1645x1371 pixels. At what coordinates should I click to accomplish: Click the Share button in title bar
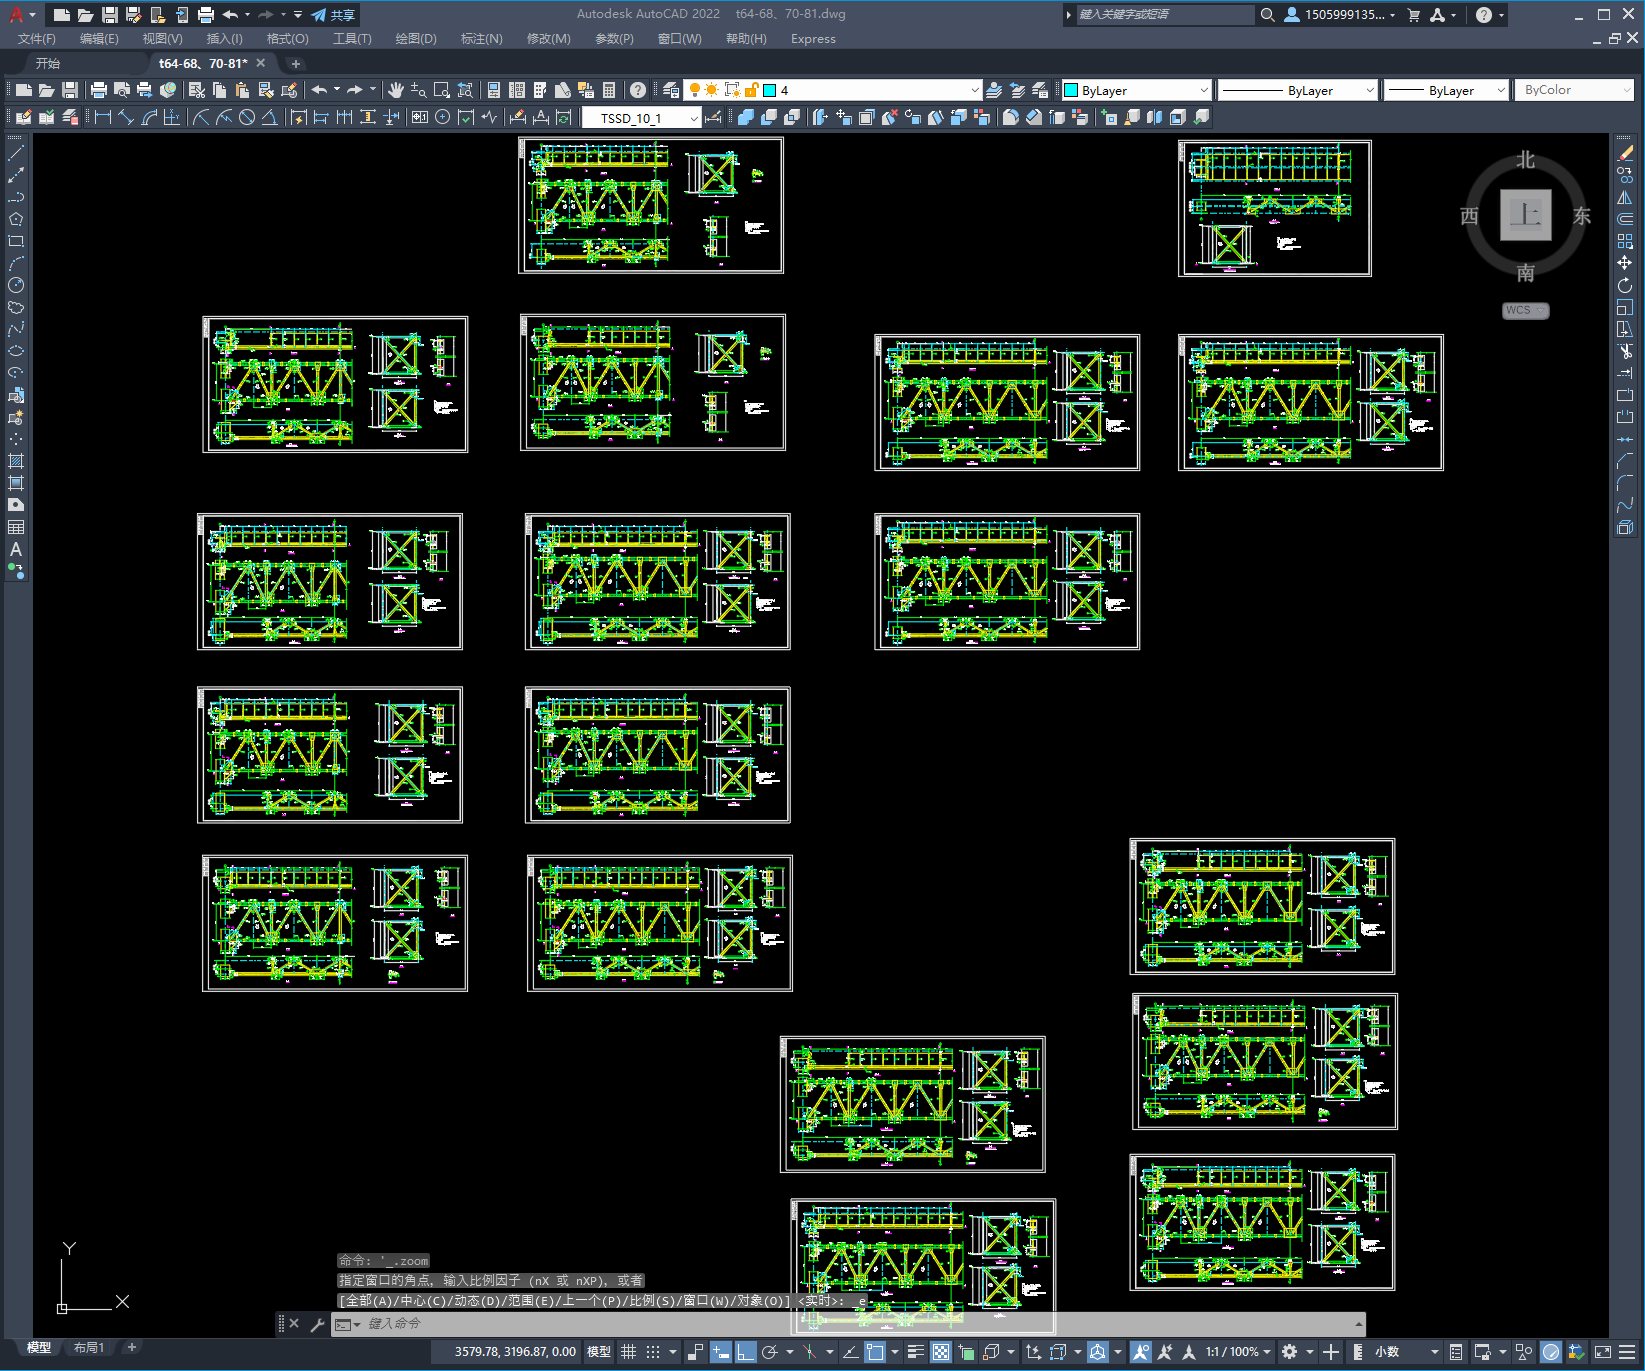(x=334, y=15)
